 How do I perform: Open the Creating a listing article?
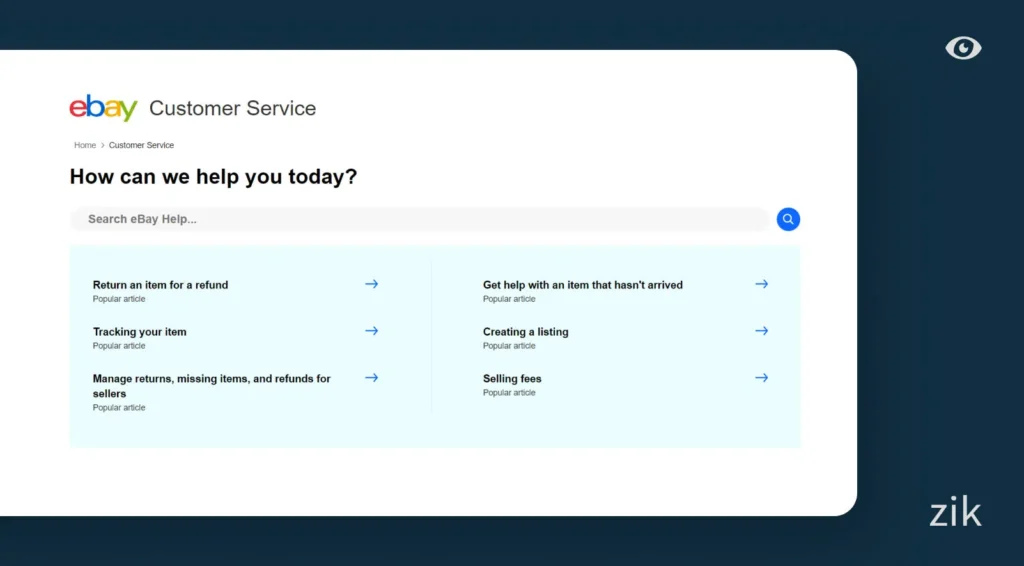coord(525,332)
